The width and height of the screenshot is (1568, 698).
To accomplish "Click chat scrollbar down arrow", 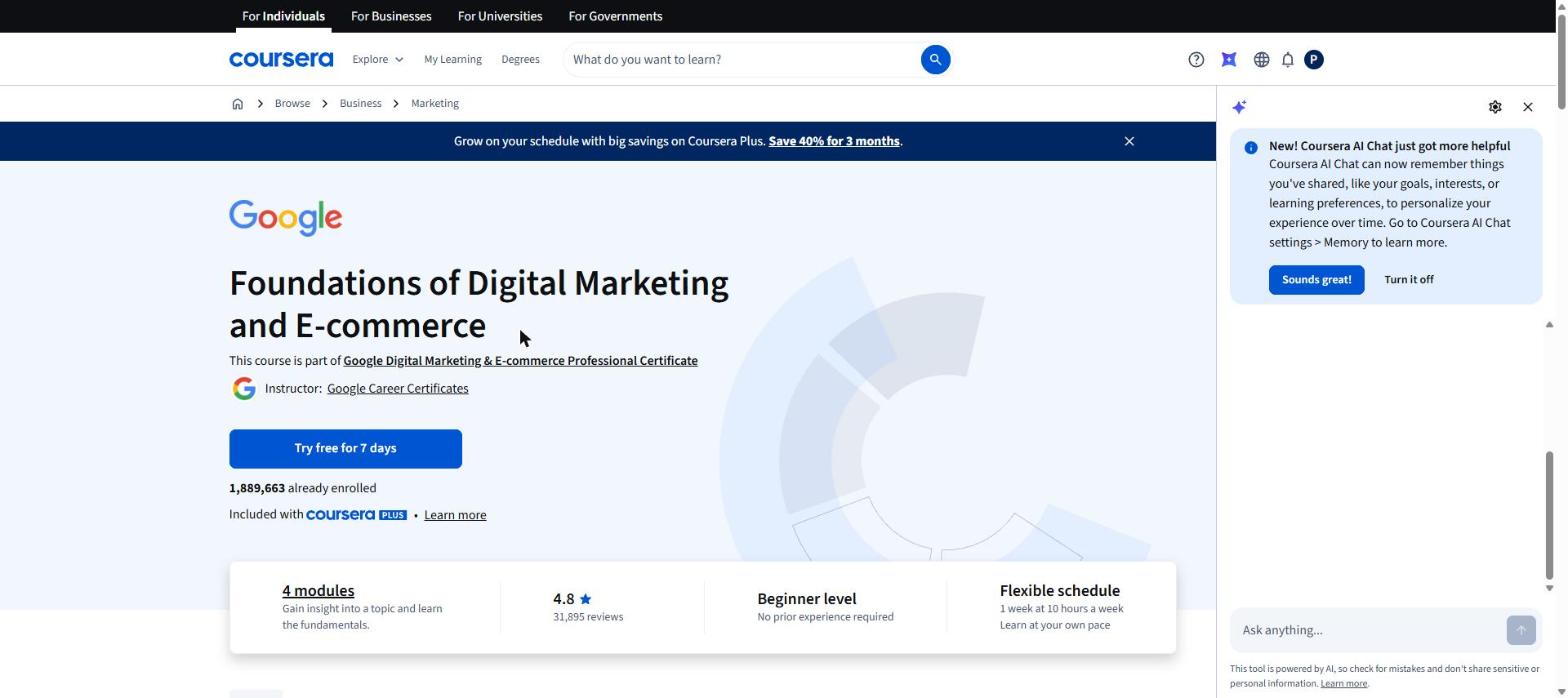I will [1550, 588].
